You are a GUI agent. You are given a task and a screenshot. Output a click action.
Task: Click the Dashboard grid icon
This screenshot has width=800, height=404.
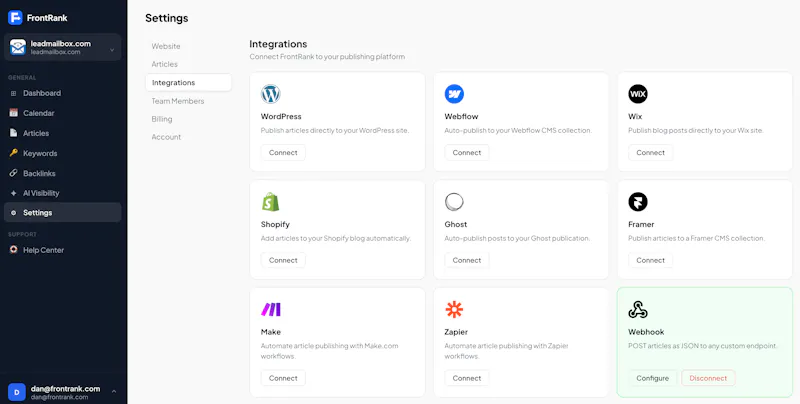pos(13,93)
